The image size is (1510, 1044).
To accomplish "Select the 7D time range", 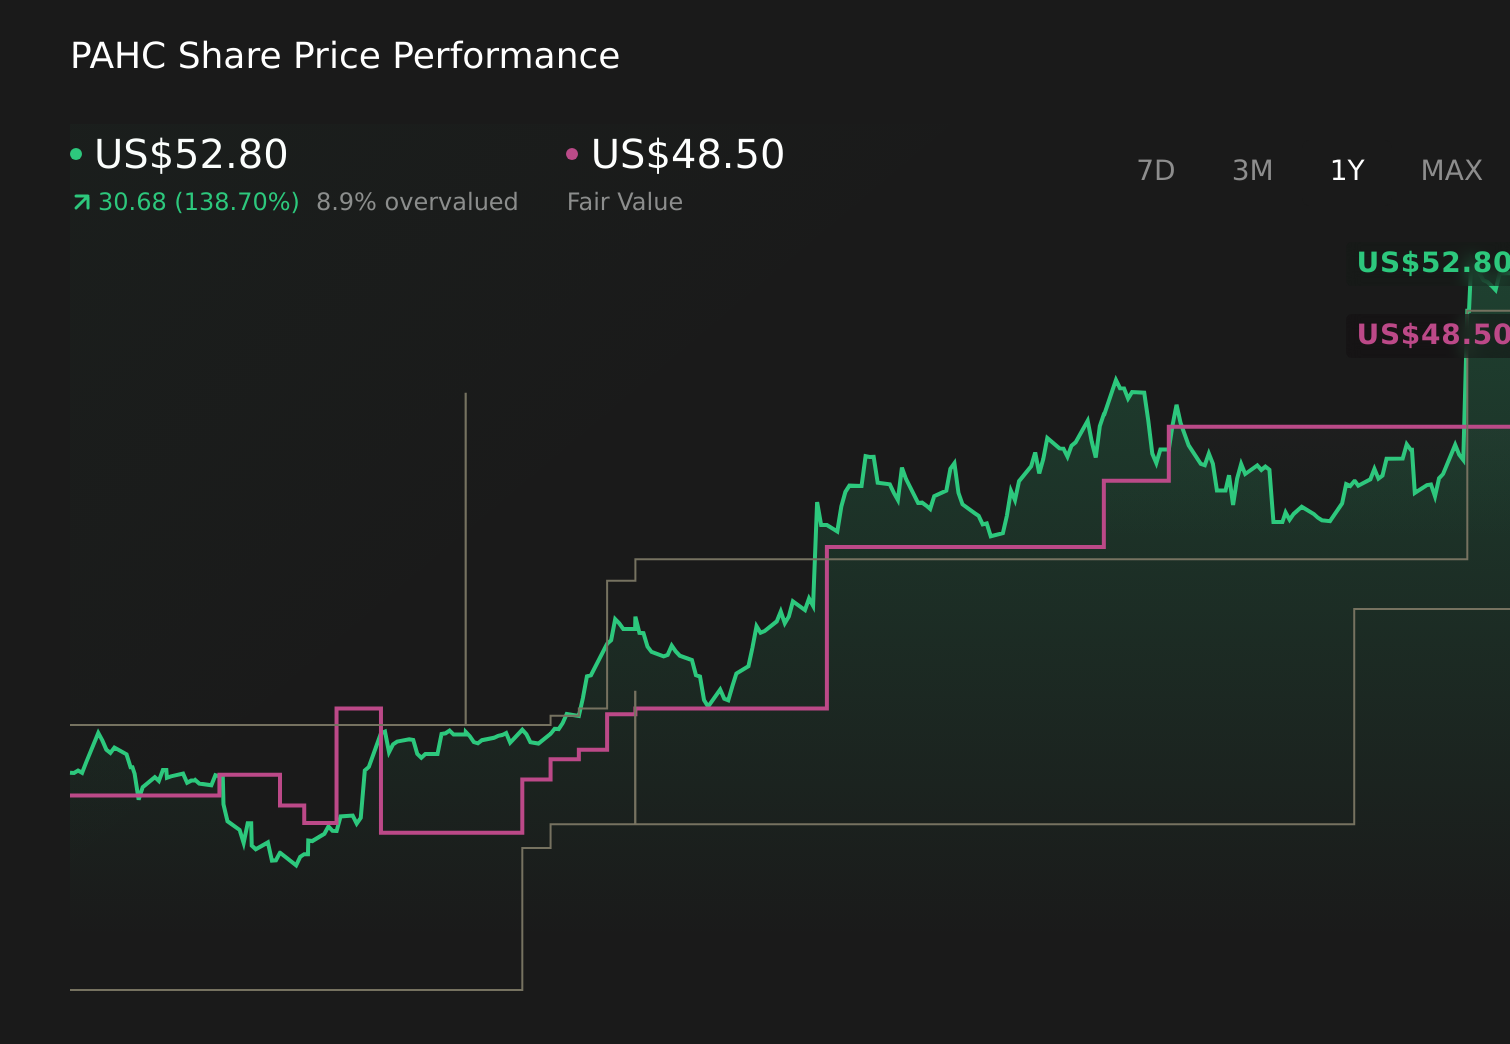I will (1156, 170).
